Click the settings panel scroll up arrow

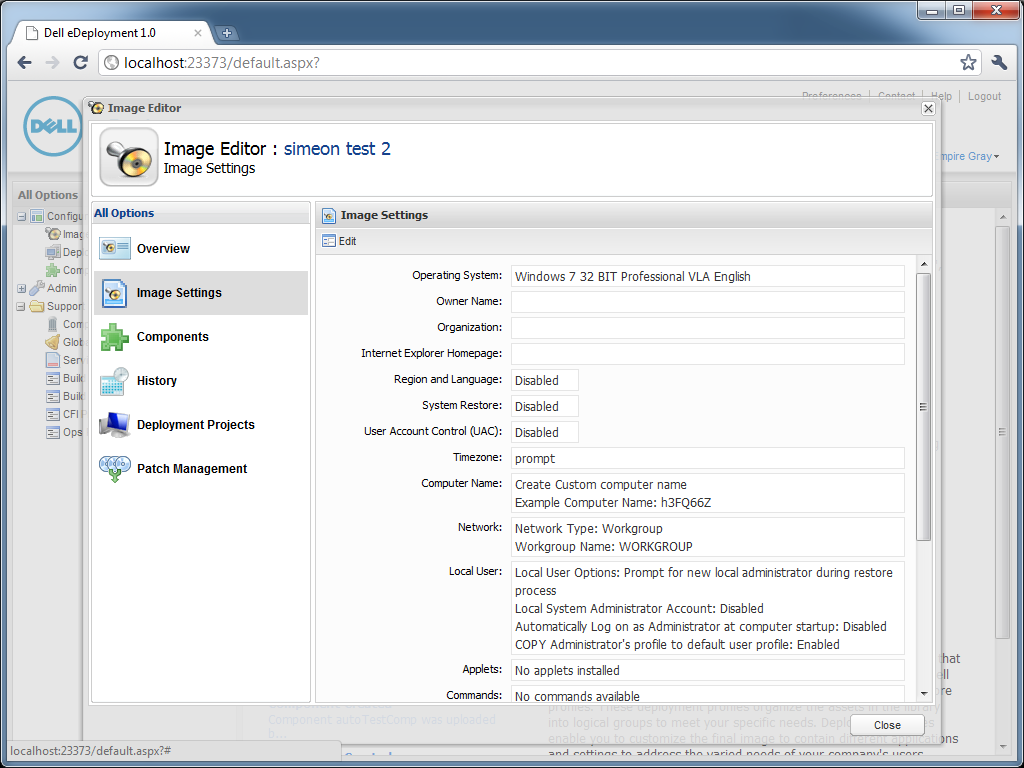(923, 264)
